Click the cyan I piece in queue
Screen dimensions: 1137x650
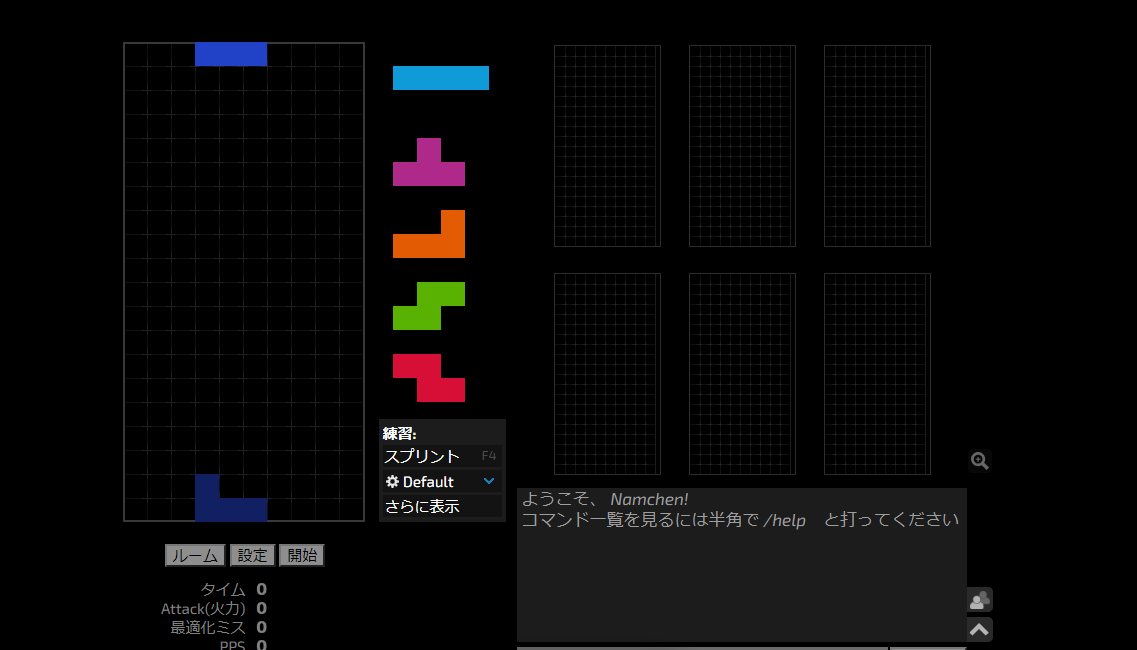tap(441, 78)
